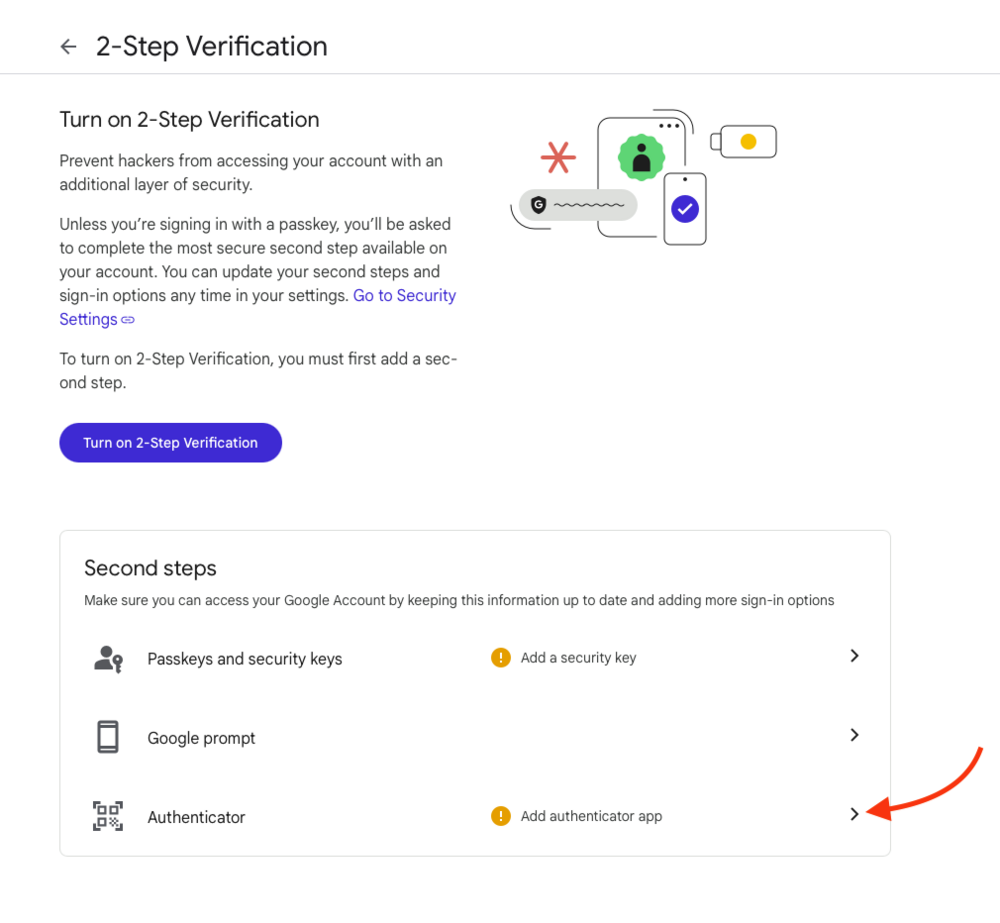Select the Authenticator row label
Viewport: 1000px width, 923px height.
click(196, 817)
